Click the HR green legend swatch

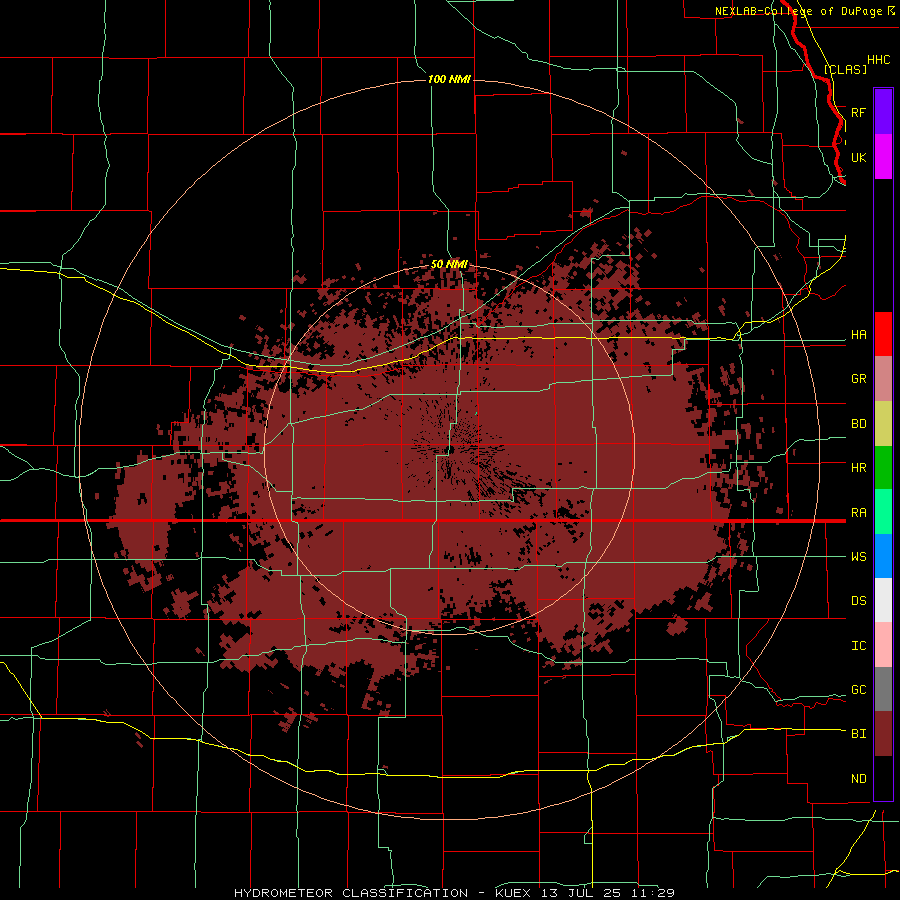pyautogui.click(x=883, y=468)
